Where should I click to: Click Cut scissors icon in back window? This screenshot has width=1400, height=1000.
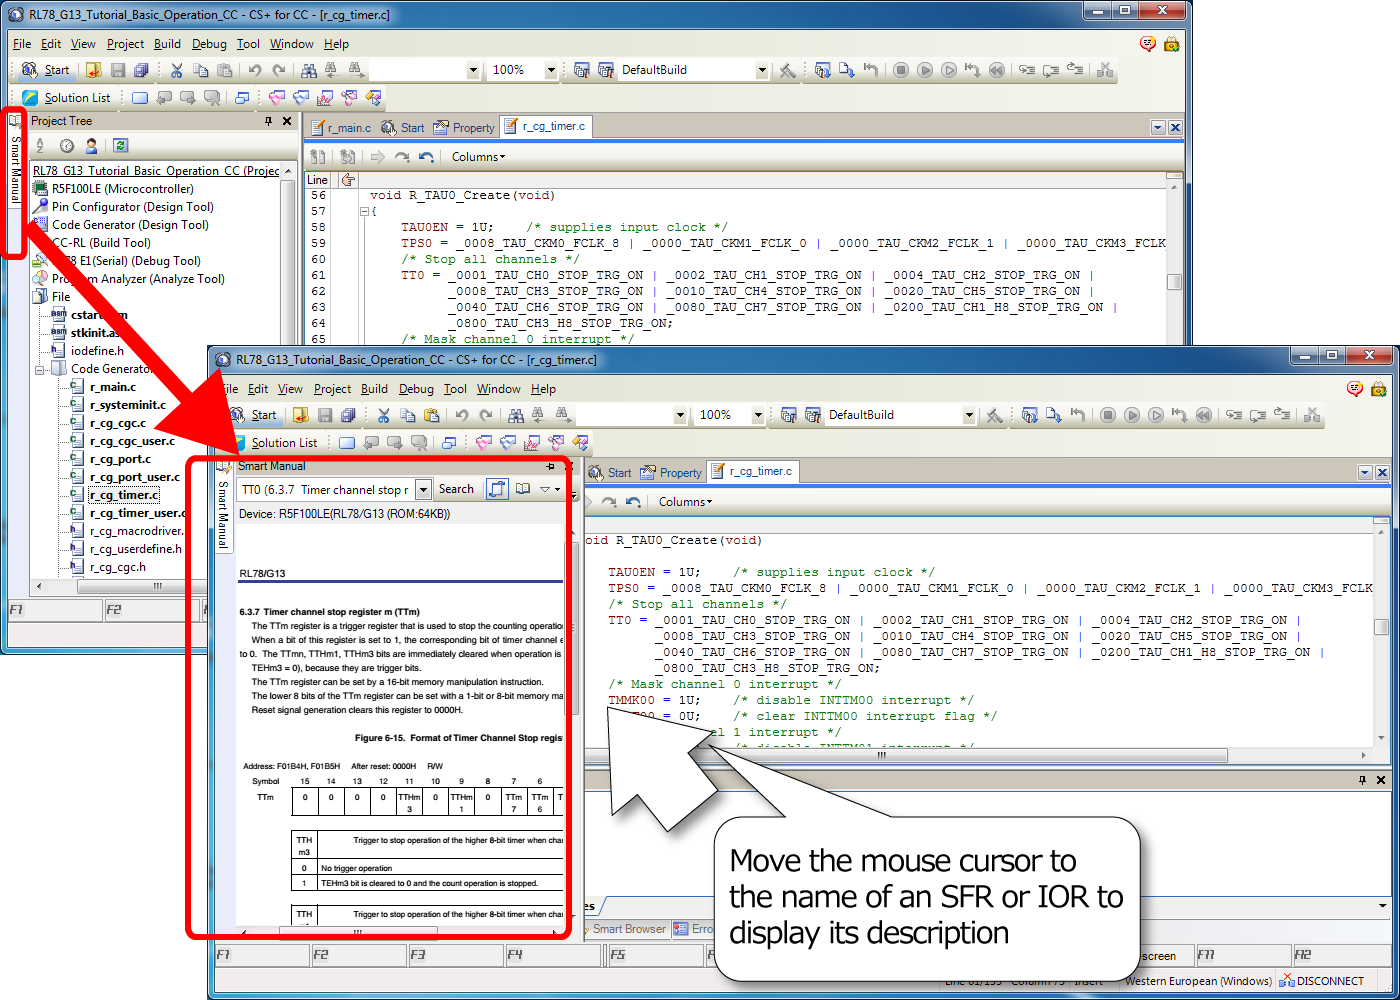(x=177, y=70)
